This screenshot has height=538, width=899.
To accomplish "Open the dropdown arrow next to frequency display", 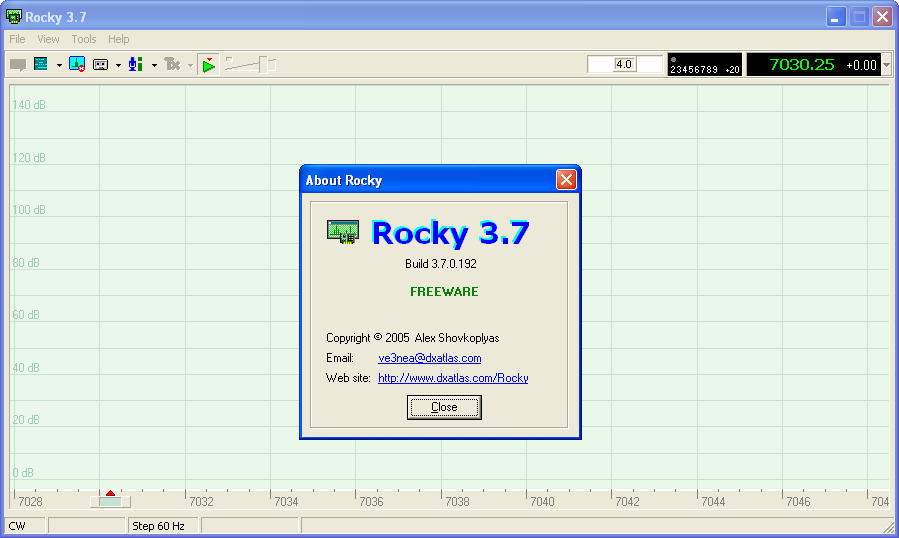I will [x=886, y=65].
